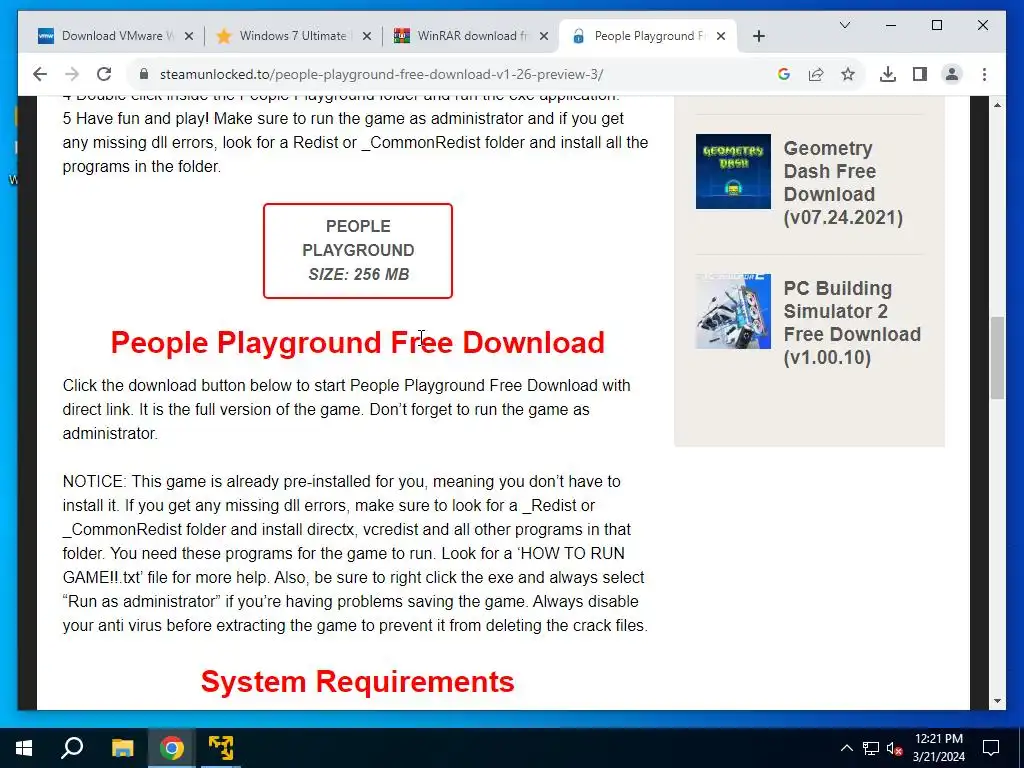Click the Chrome taskbar icon

[172, 748]
